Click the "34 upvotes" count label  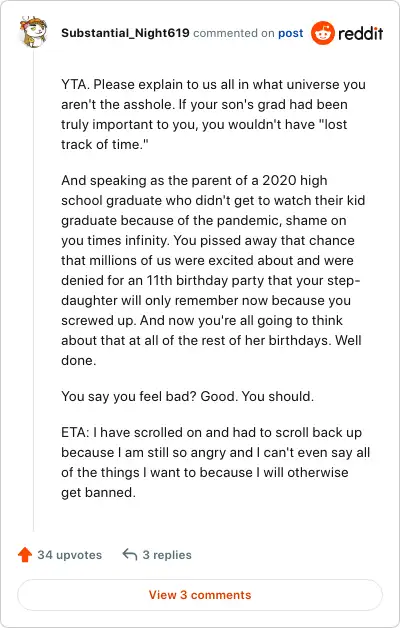[x=70, y=555]
